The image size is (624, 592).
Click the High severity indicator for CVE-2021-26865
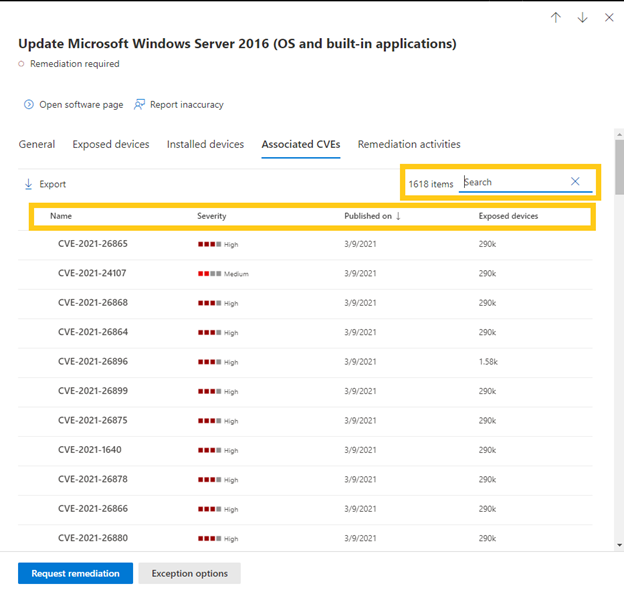coord(218,244)
